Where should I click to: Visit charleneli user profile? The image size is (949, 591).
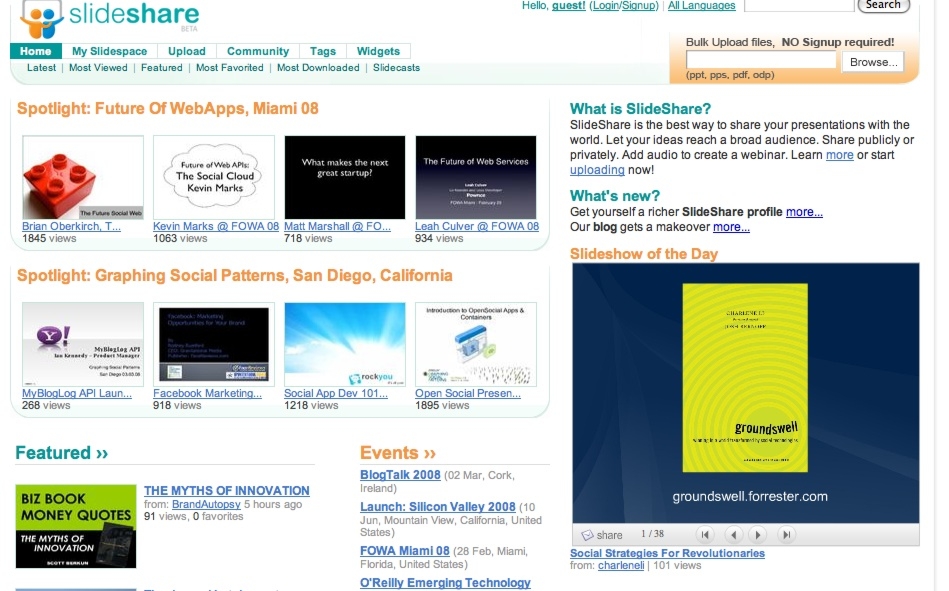(x=621, y=566)
